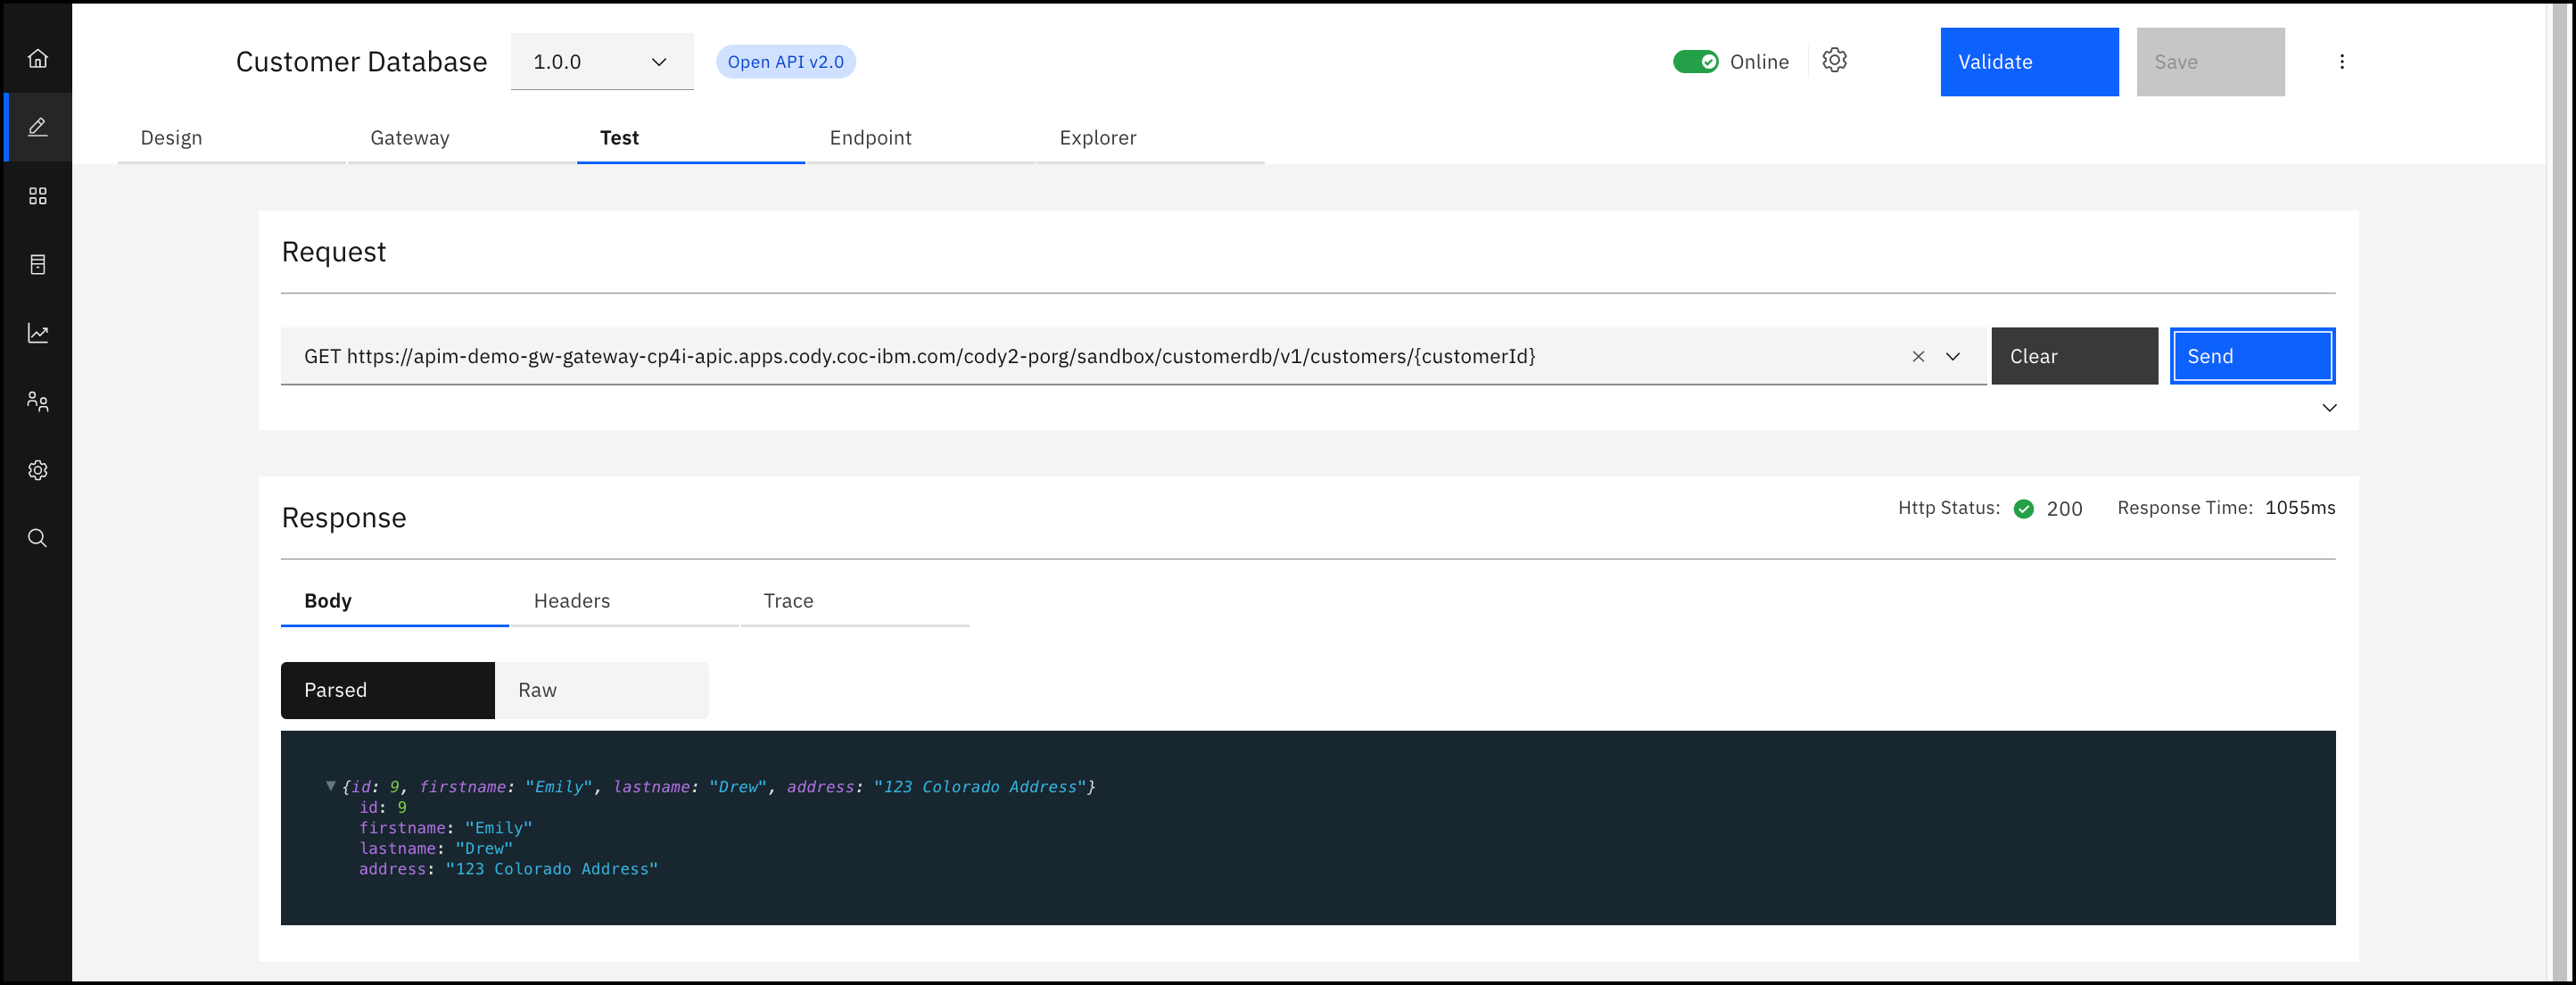Open sidebar Settings gear icon
Screen dimensions: 2576x985
pyautogui.click(x=38, y=470)
